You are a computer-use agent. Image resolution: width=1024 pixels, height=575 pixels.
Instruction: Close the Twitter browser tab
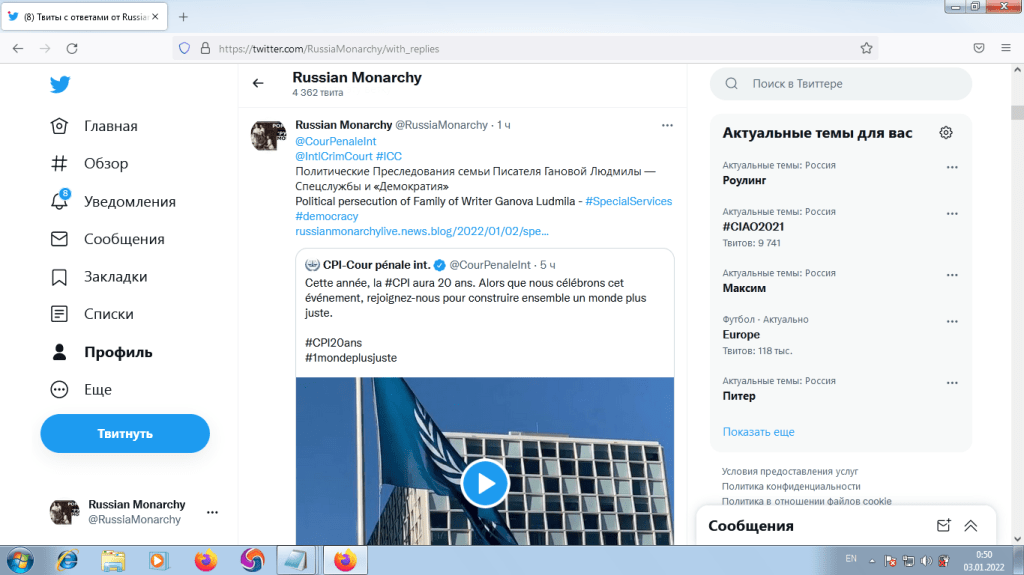click(155, 16)
